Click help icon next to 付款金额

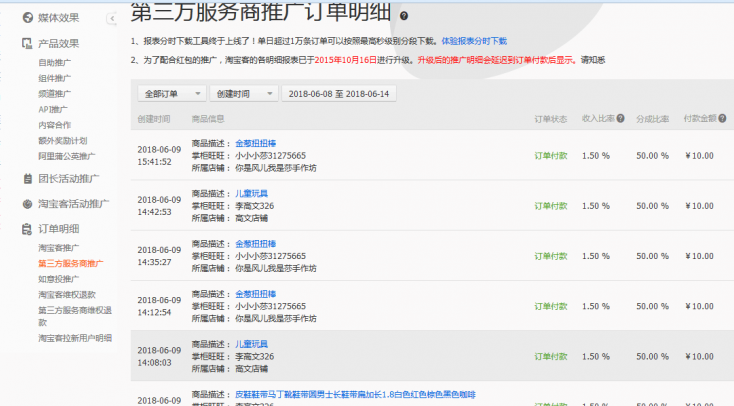[x=723, y=118]
